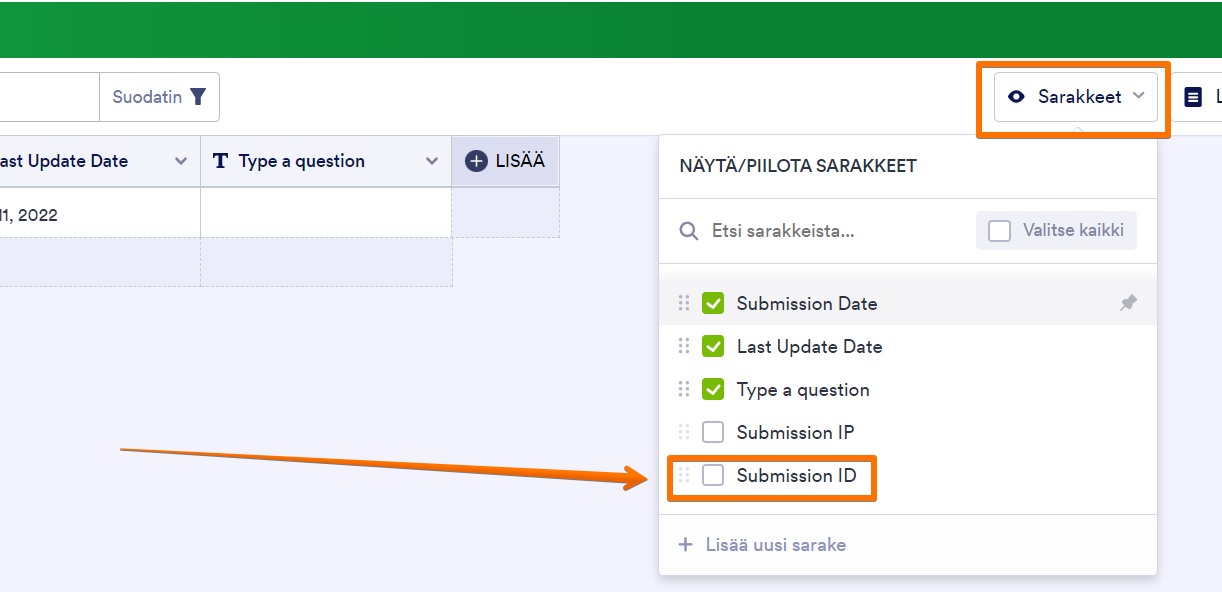Click the filter funnel icon
1222x592 pixels.
click(x=198, y=97)
